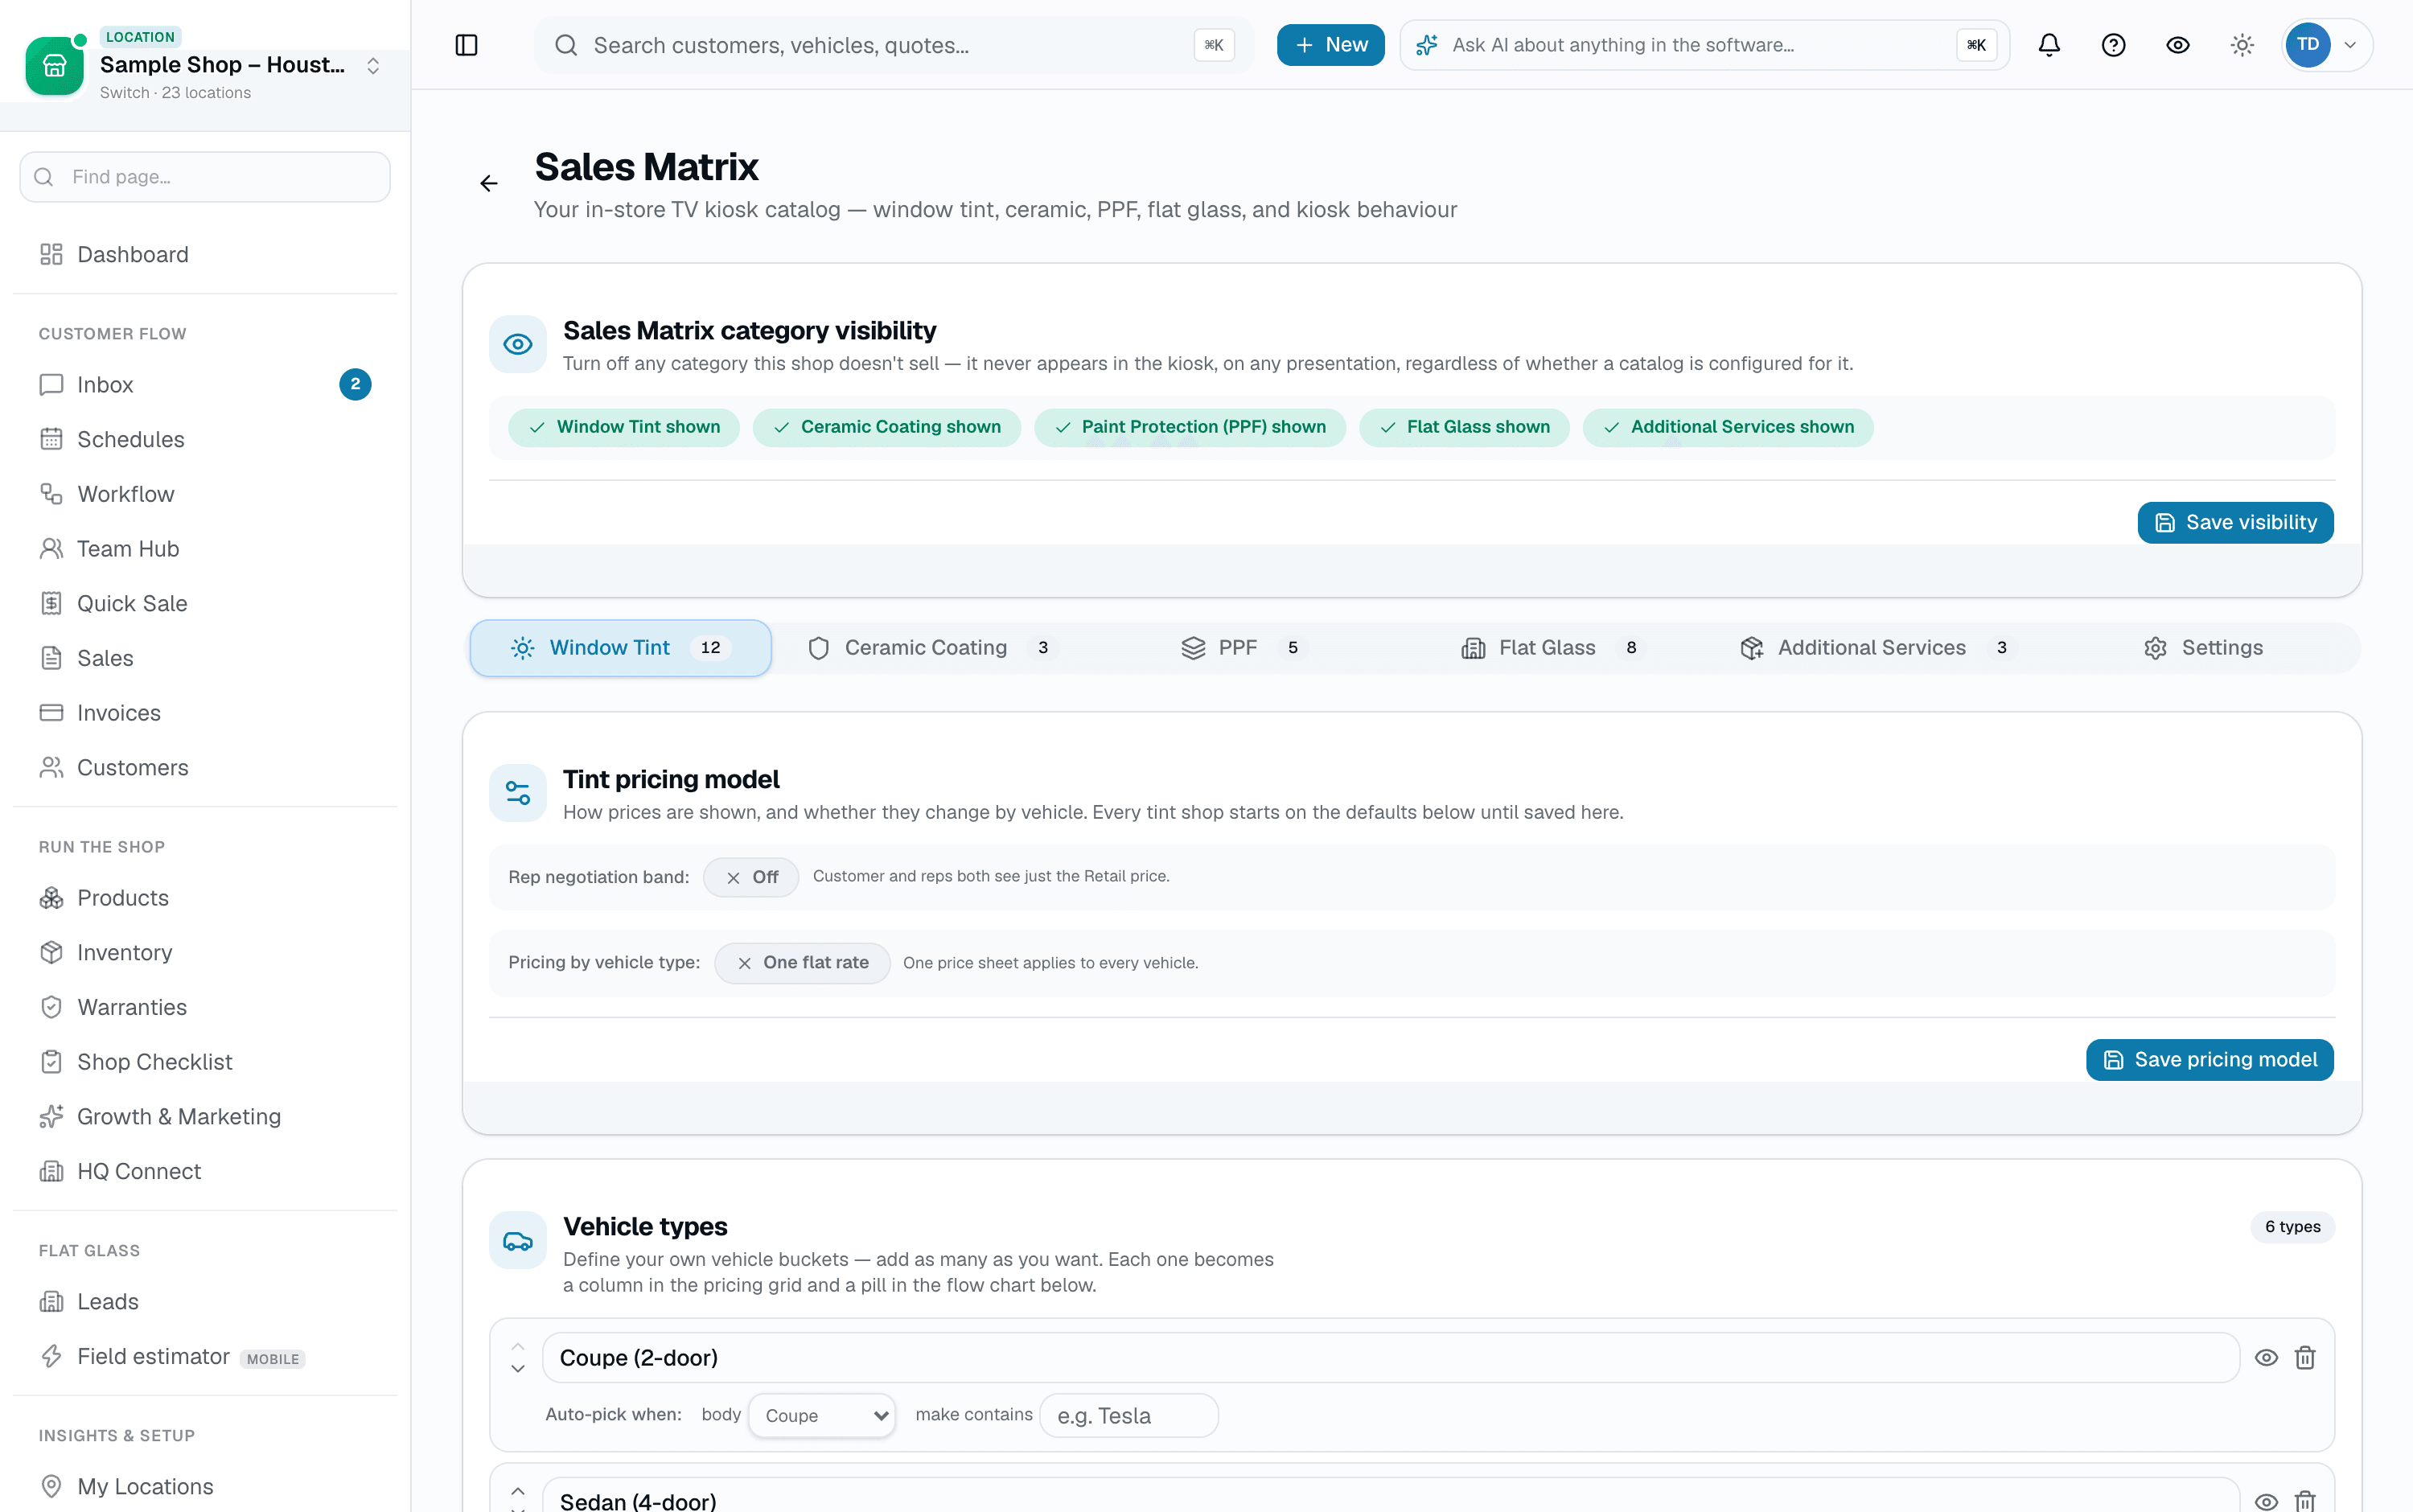Open the Coupe body type dropdown
The width and height of the screenshot is (2413, 1512).
tap(822, 1415)
